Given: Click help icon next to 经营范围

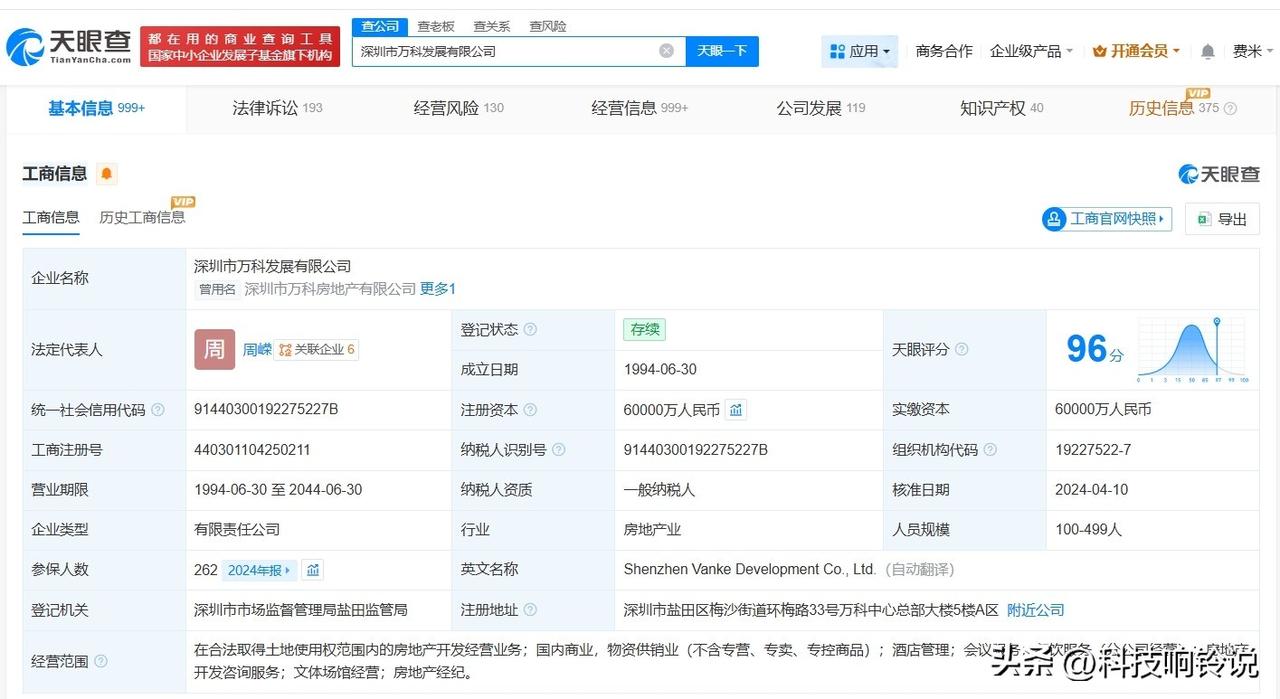Looking at the screenshot, I should tap(101, 661).
